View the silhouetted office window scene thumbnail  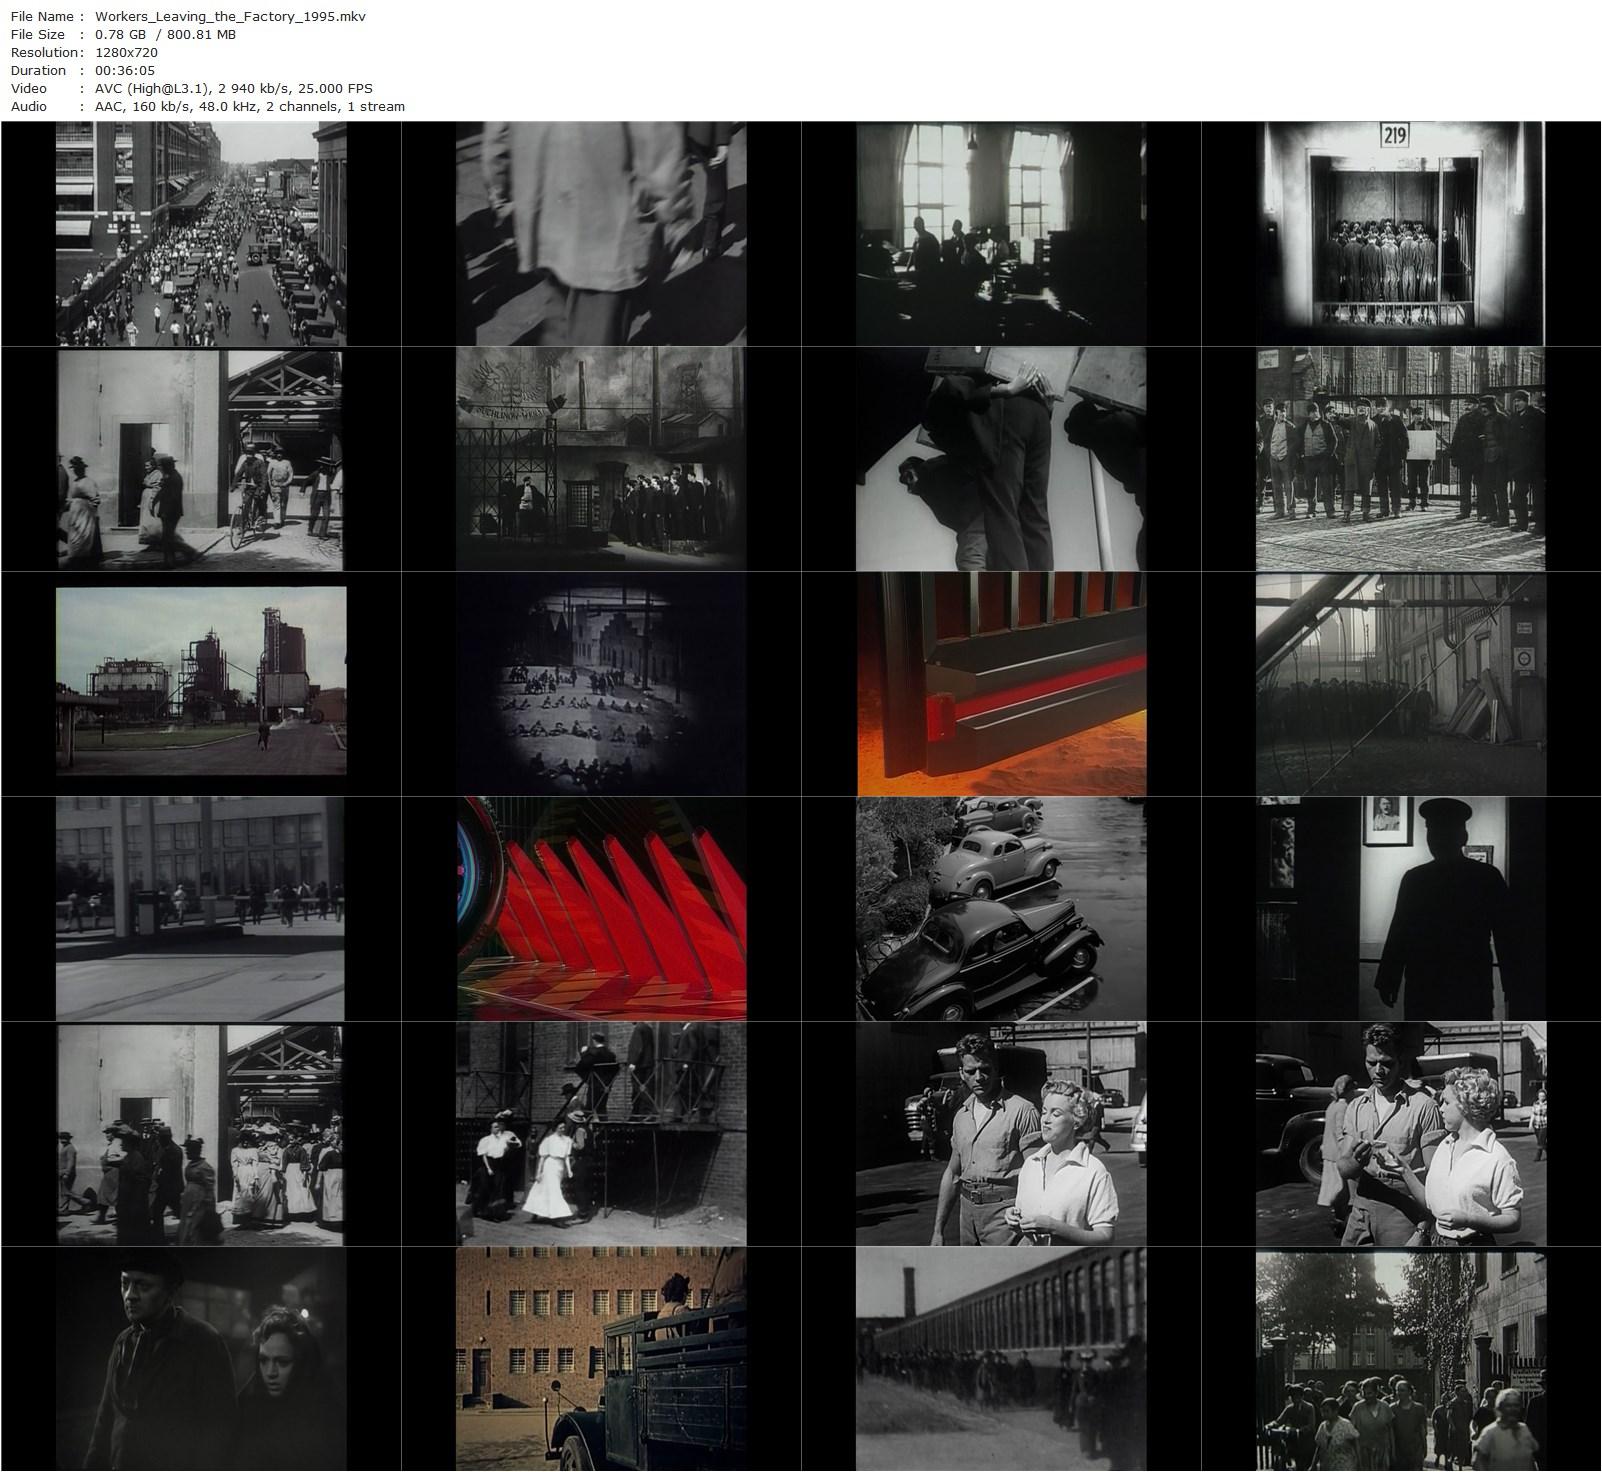pyautogui.click(x=1000, y=232)
